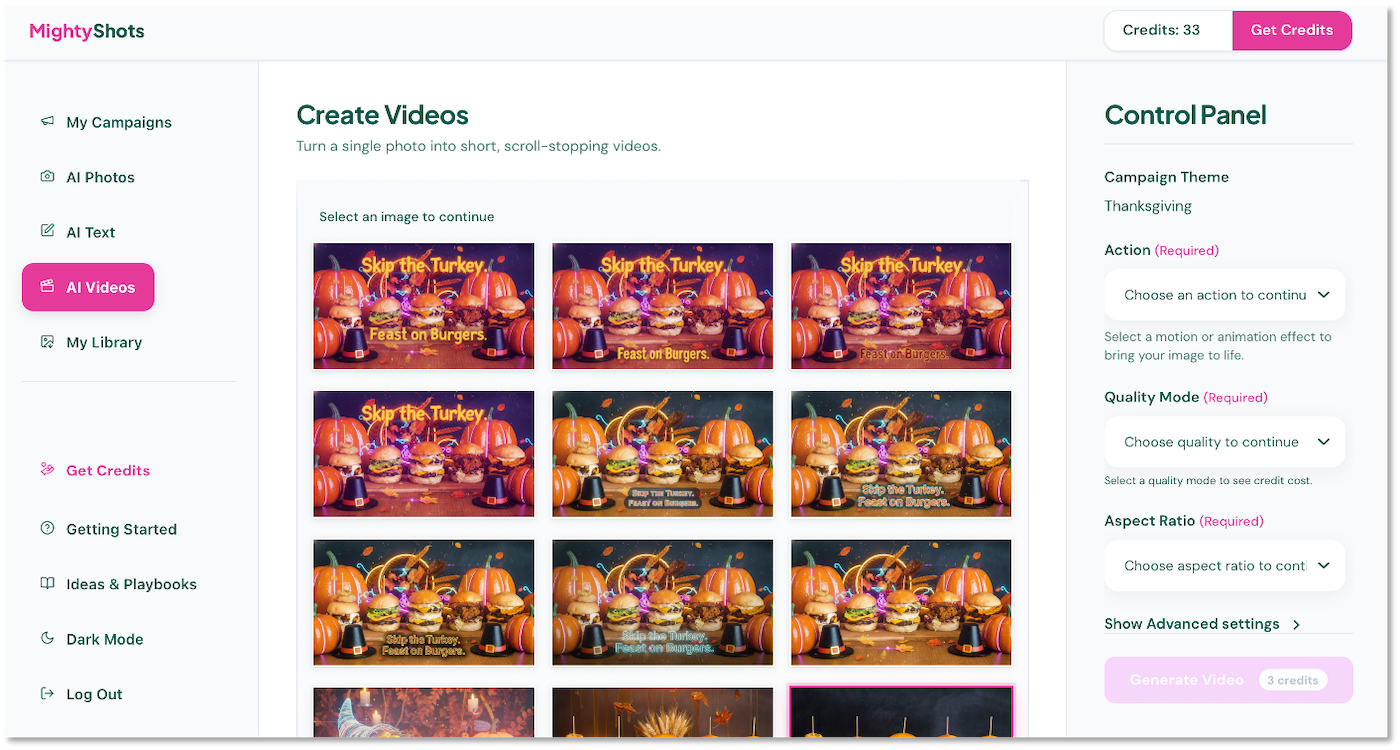Click the Ideas & Playbooks book icon

click(47, 583)
